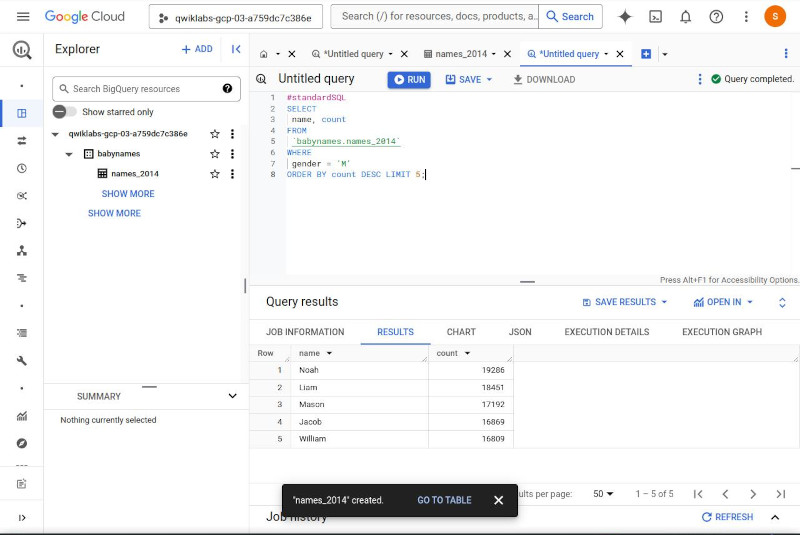Open the main navigation hamburger menu
This screenshot has width=800, height=535.
tap(23, 17)
